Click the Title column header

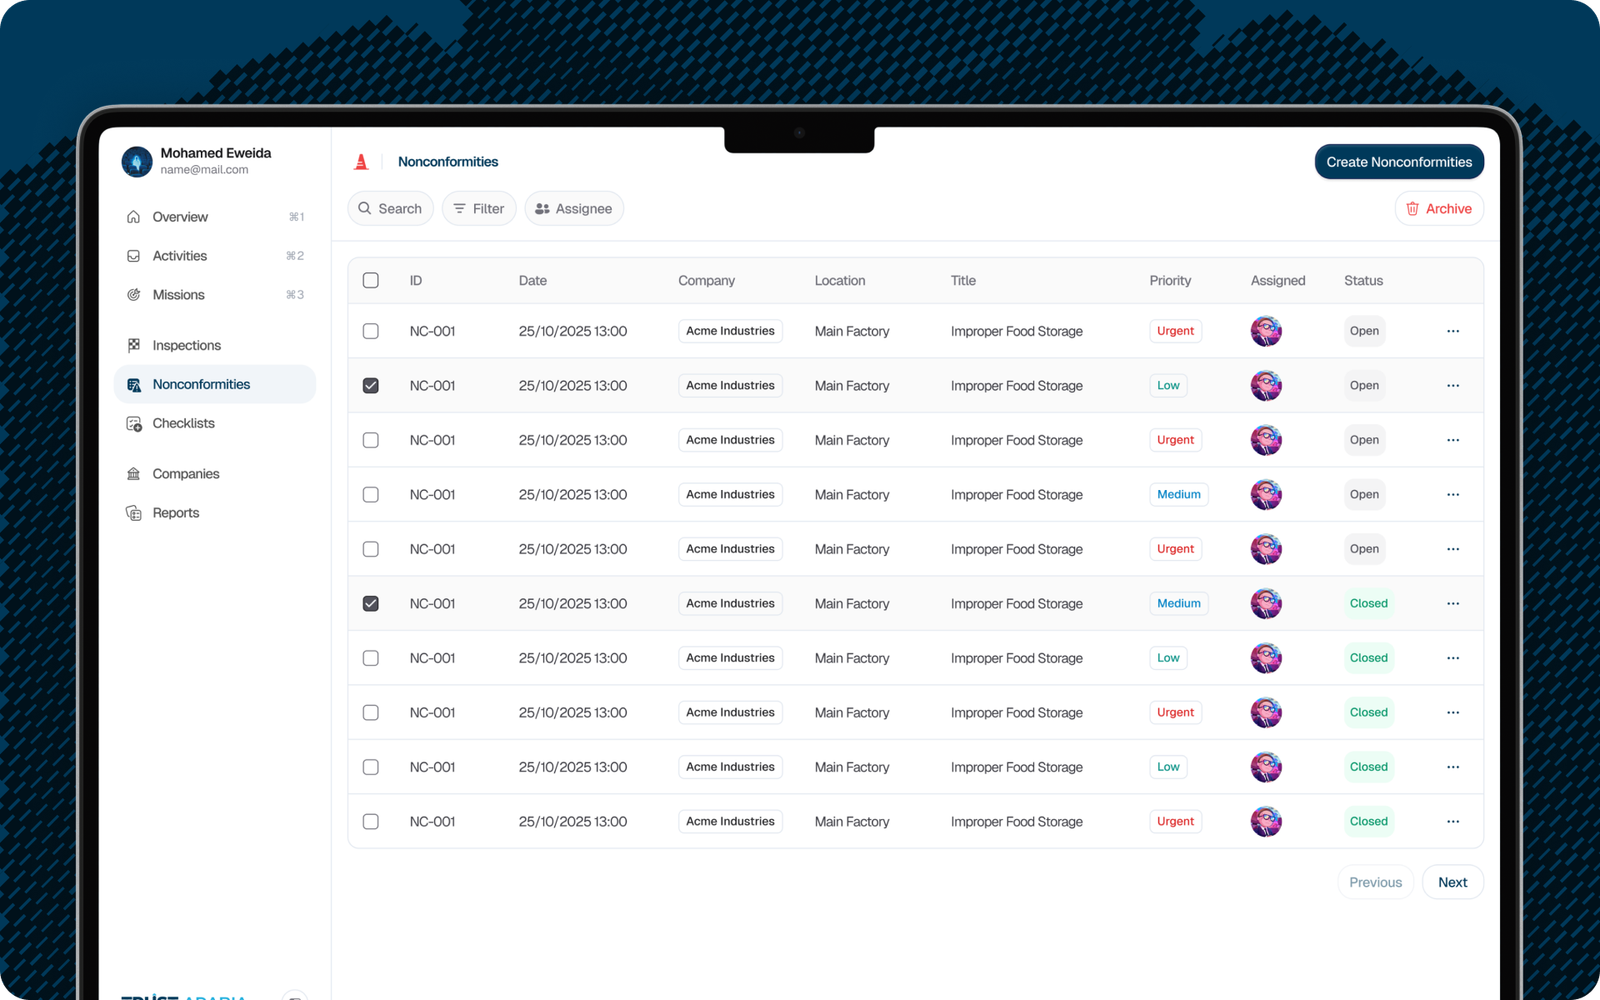pos(963,281)
